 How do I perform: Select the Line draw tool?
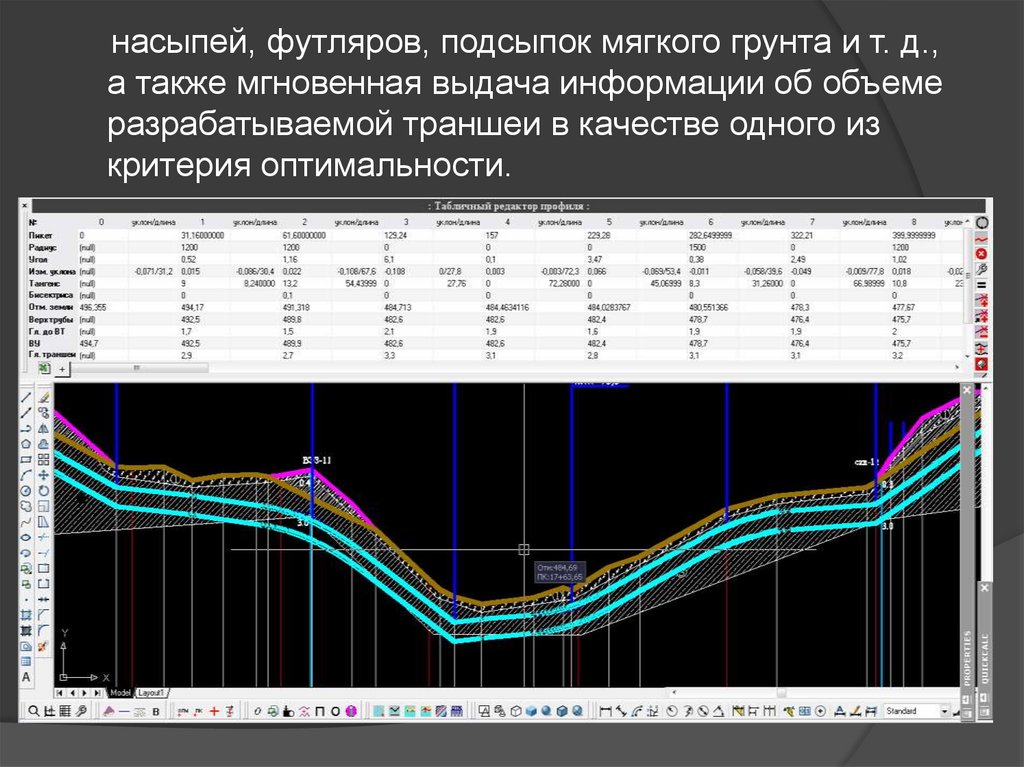[26, 397]
